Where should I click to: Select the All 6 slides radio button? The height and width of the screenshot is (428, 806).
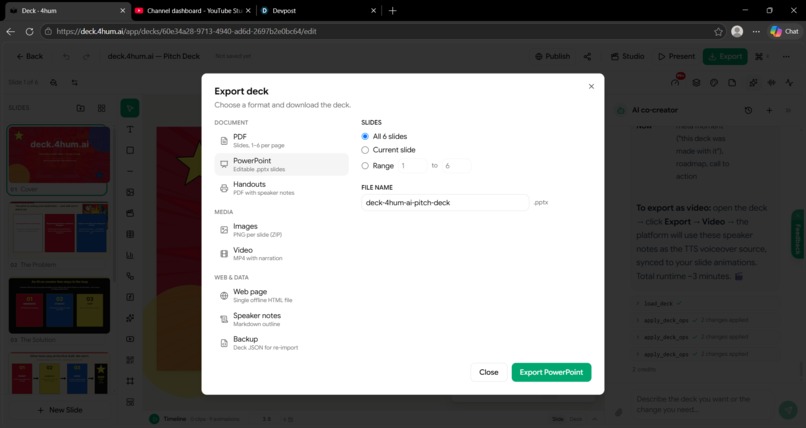(x=365, y=137)
